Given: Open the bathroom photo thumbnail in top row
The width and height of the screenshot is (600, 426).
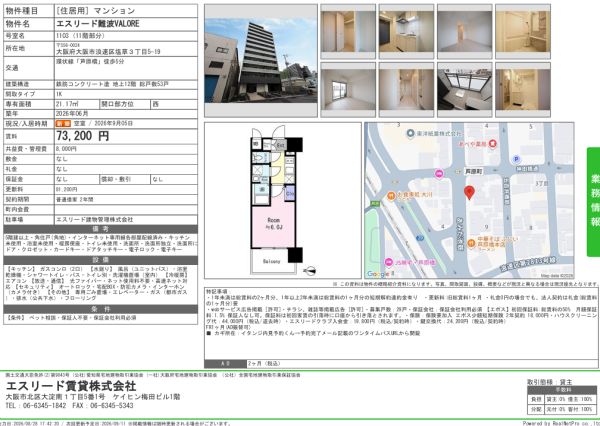Looking at the screenshot, I should click(523, 31).
